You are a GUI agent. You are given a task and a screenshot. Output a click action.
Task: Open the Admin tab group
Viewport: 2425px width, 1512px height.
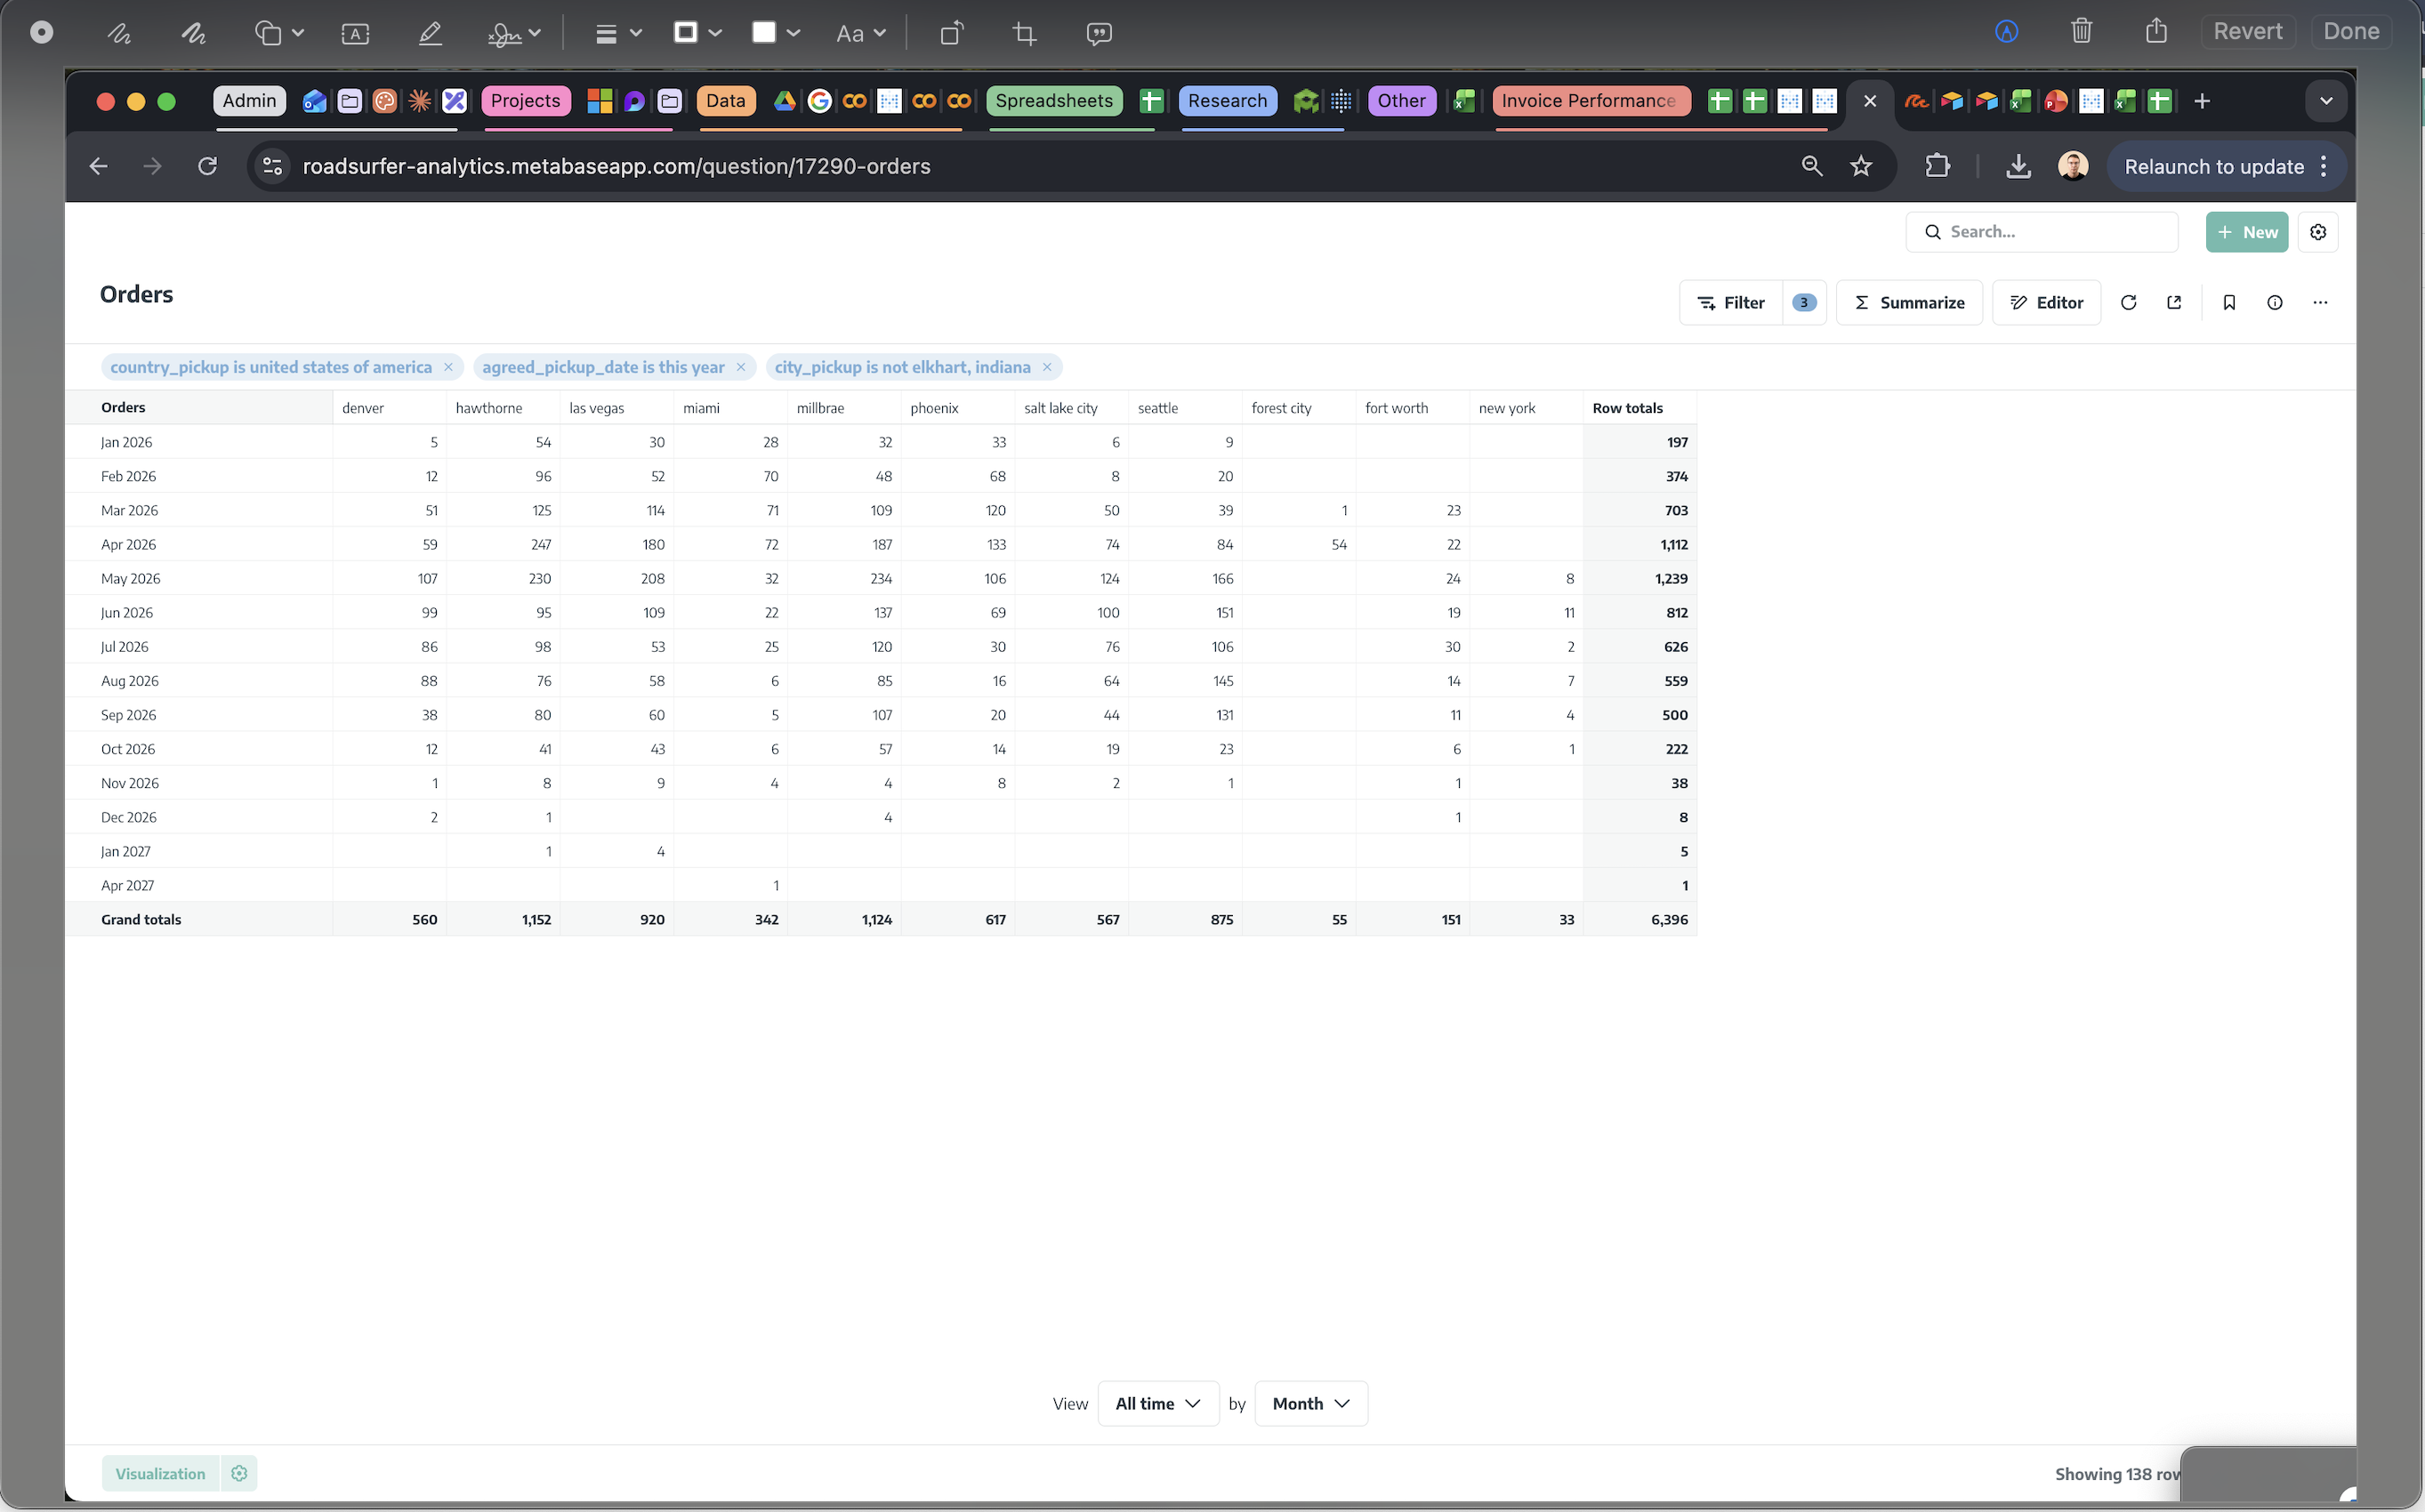point(249,101)
